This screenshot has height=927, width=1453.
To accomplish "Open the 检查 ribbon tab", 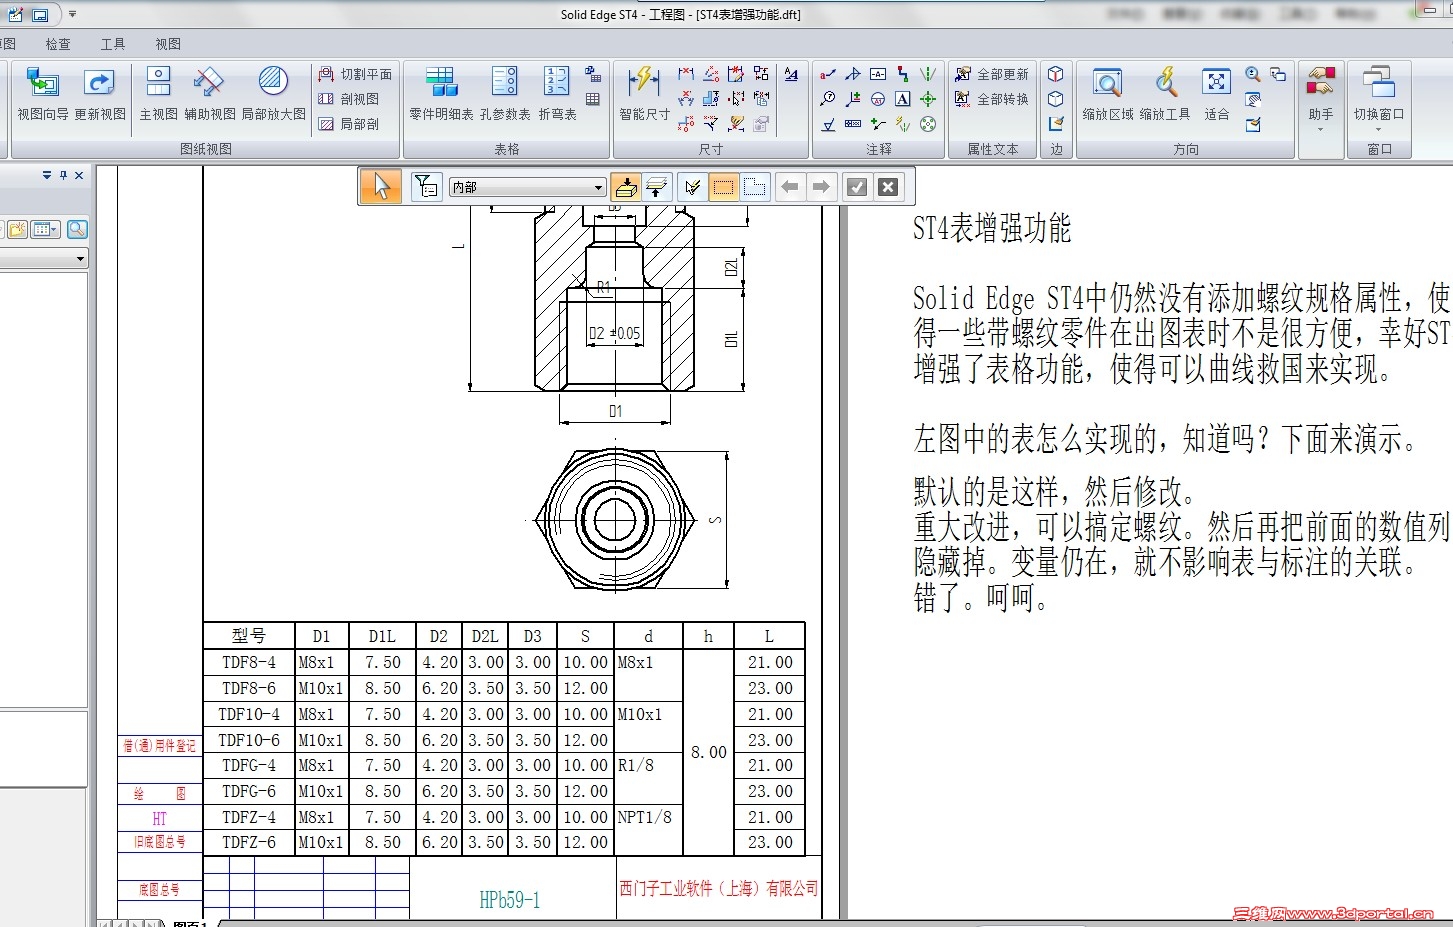I will tap(58, 44).
